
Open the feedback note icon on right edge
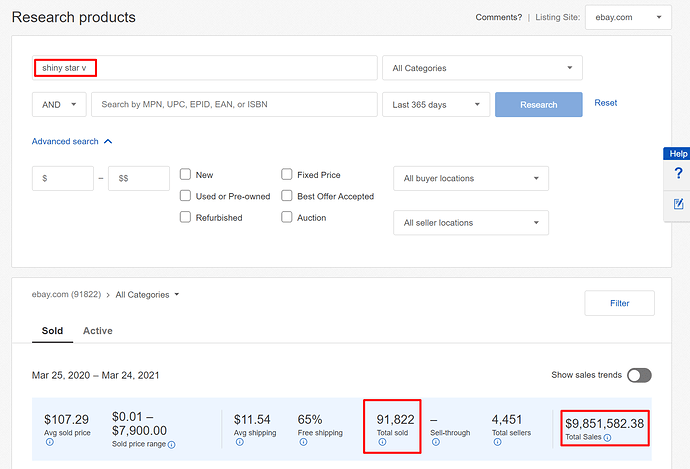pos(678,204)
